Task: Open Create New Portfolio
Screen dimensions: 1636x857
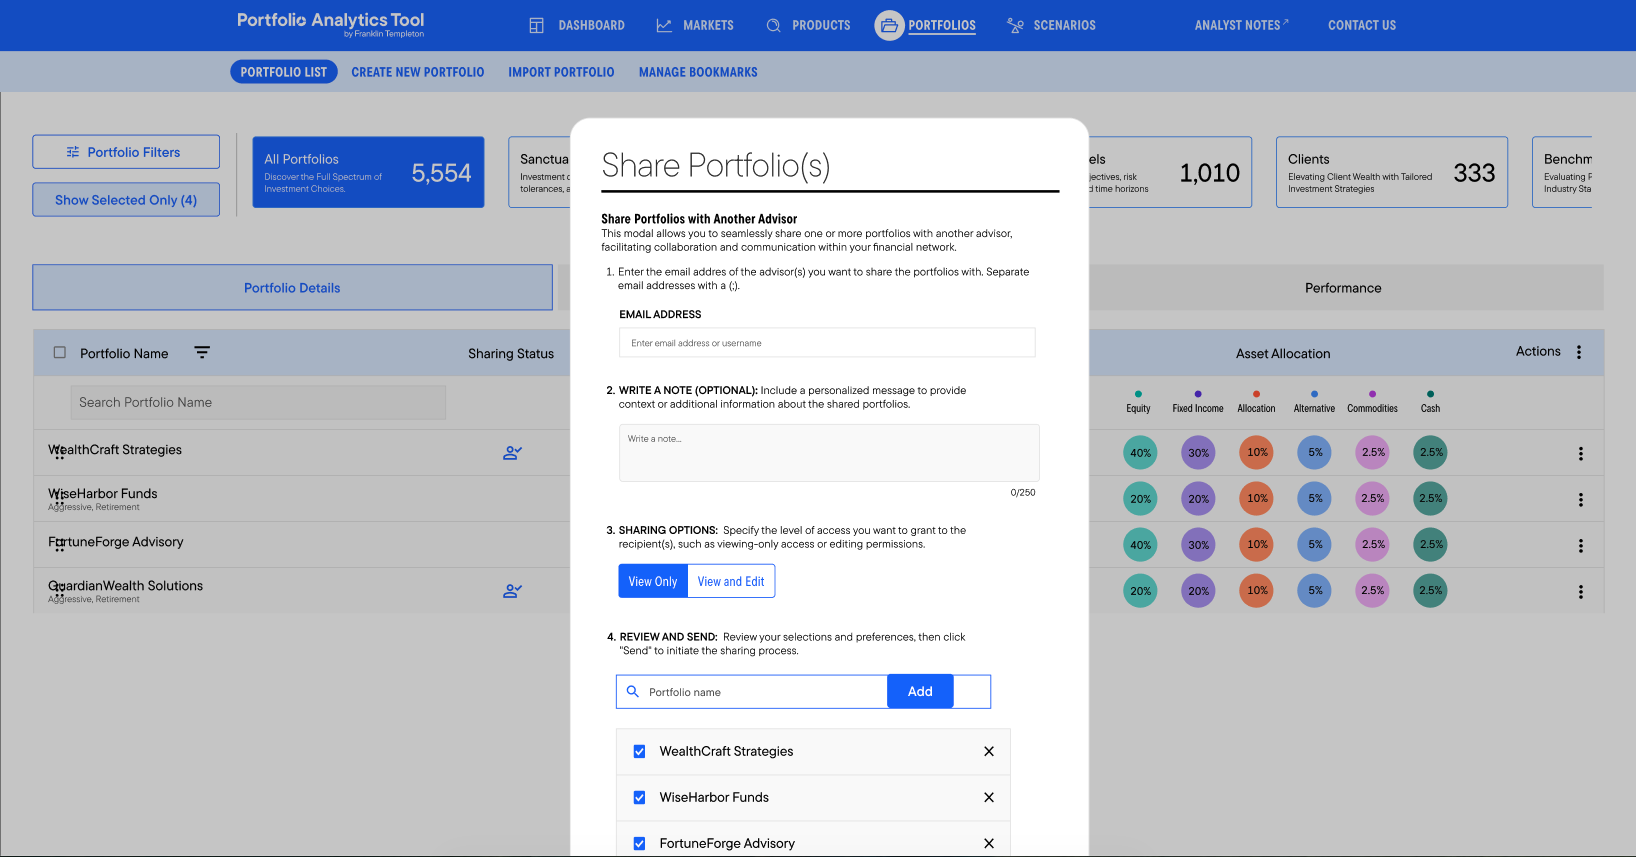Action: 418,72
